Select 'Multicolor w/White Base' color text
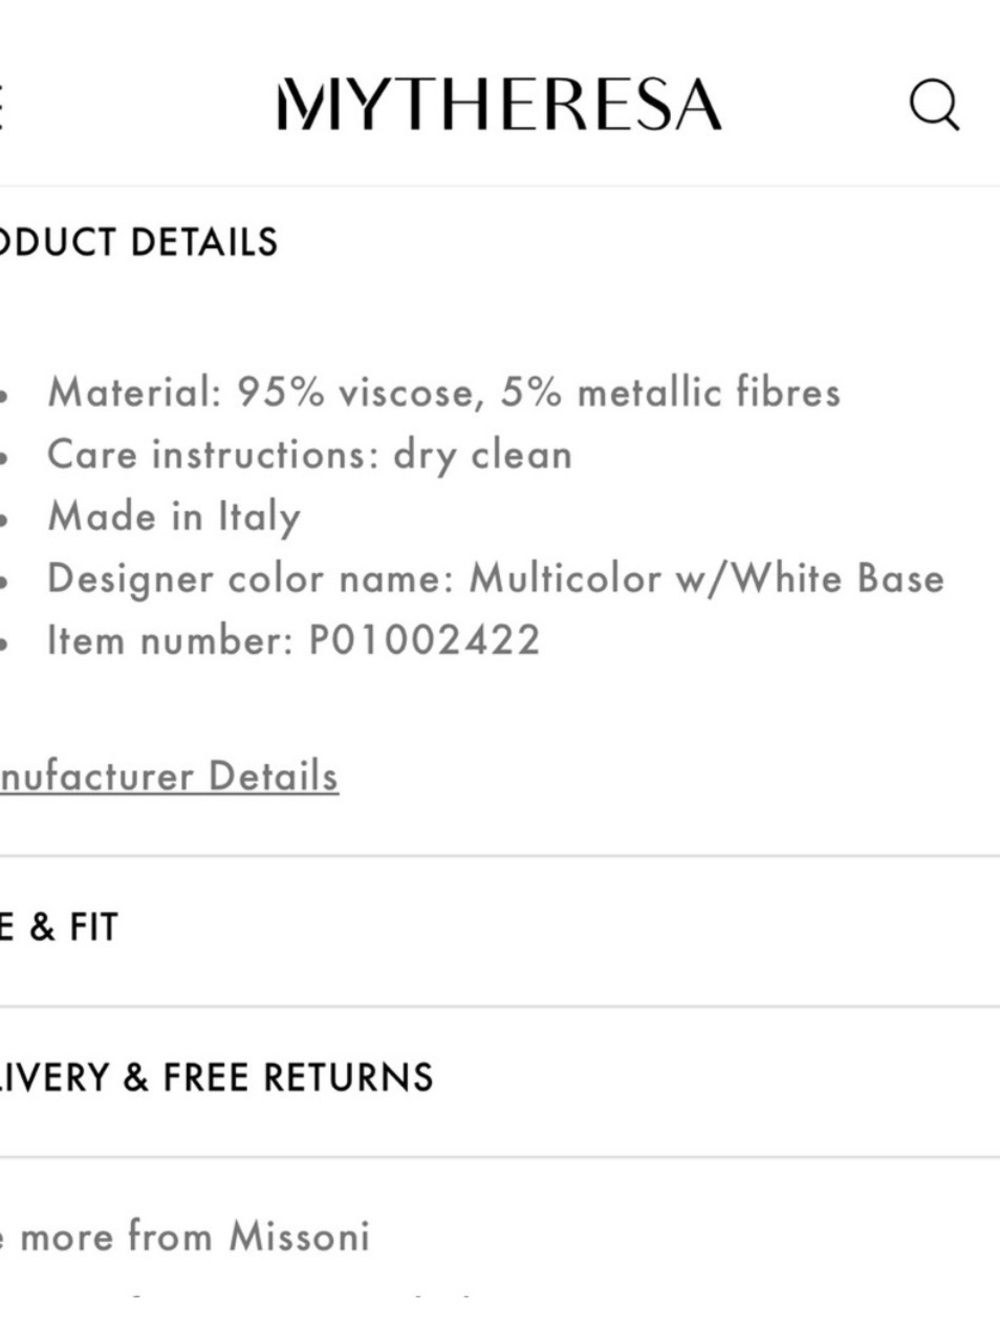The image size is (1000, 1333). click(x=707, y=579)
